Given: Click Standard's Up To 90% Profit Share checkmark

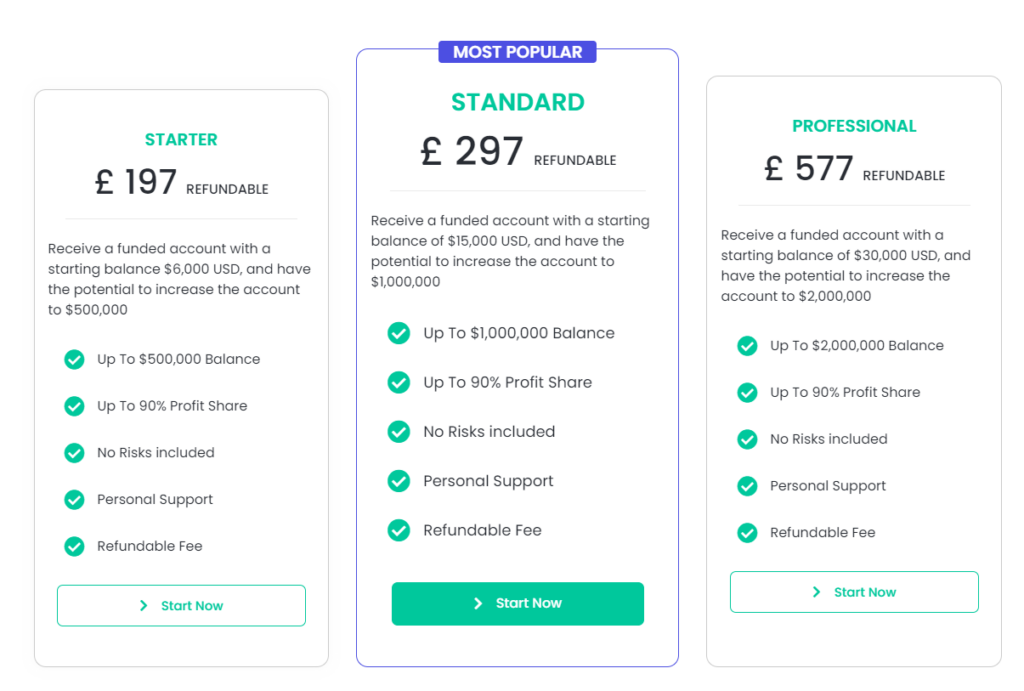Looking at the screenshot, I should (399, 382).
